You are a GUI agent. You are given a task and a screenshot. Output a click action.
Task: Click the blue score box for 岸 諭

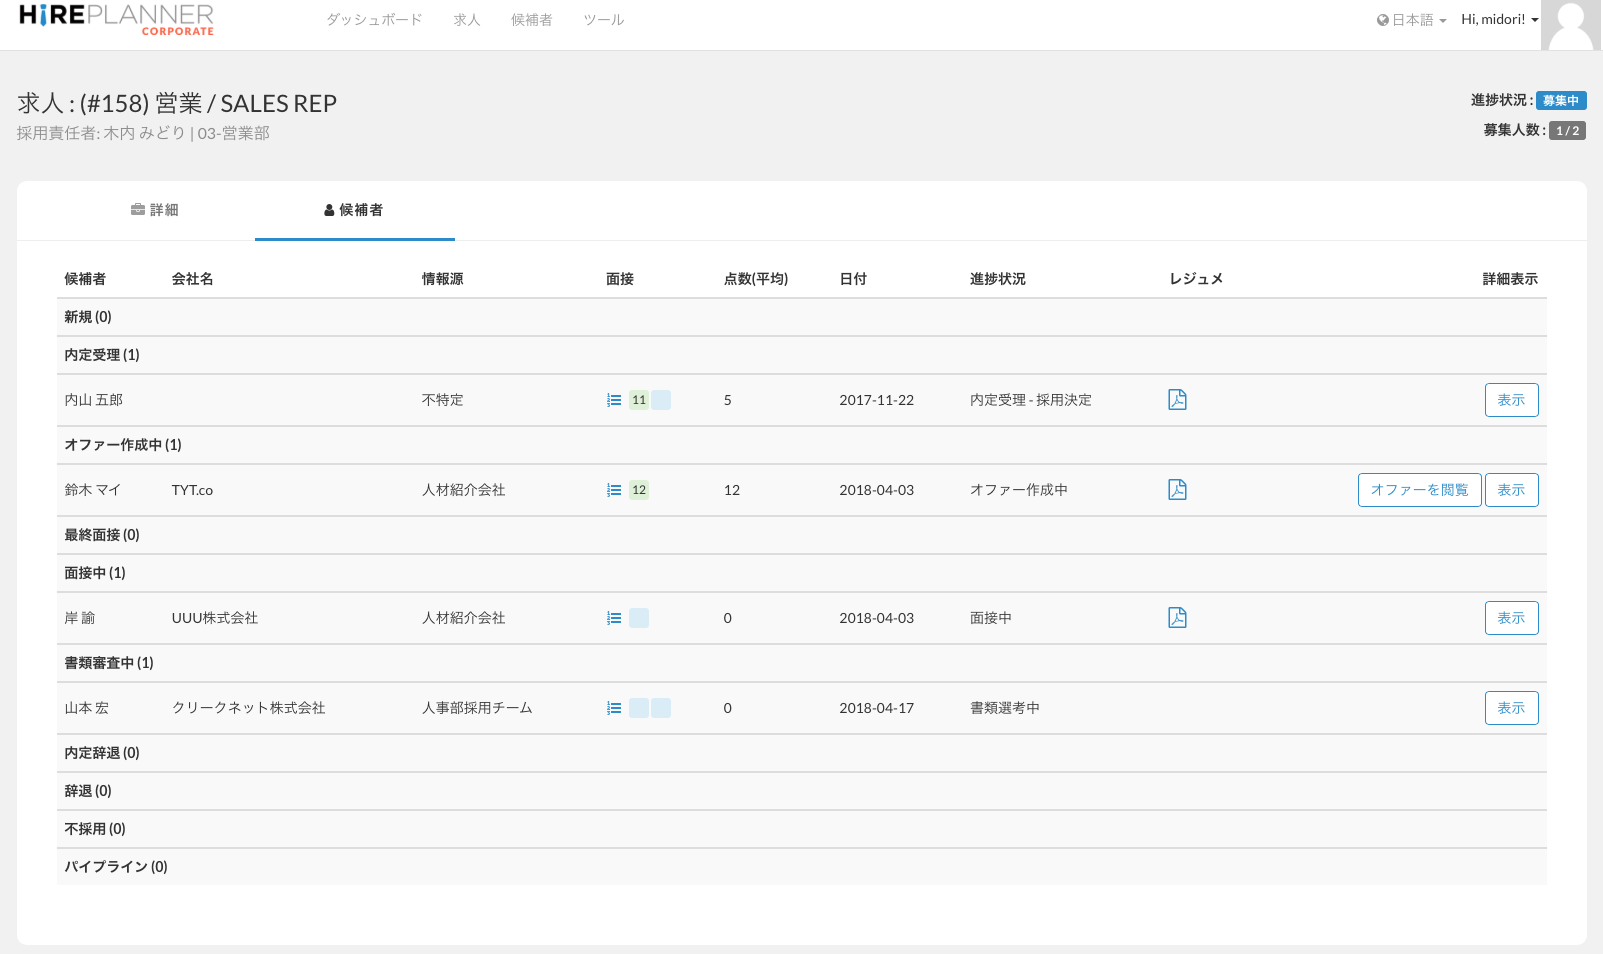(x=639, y=618)
